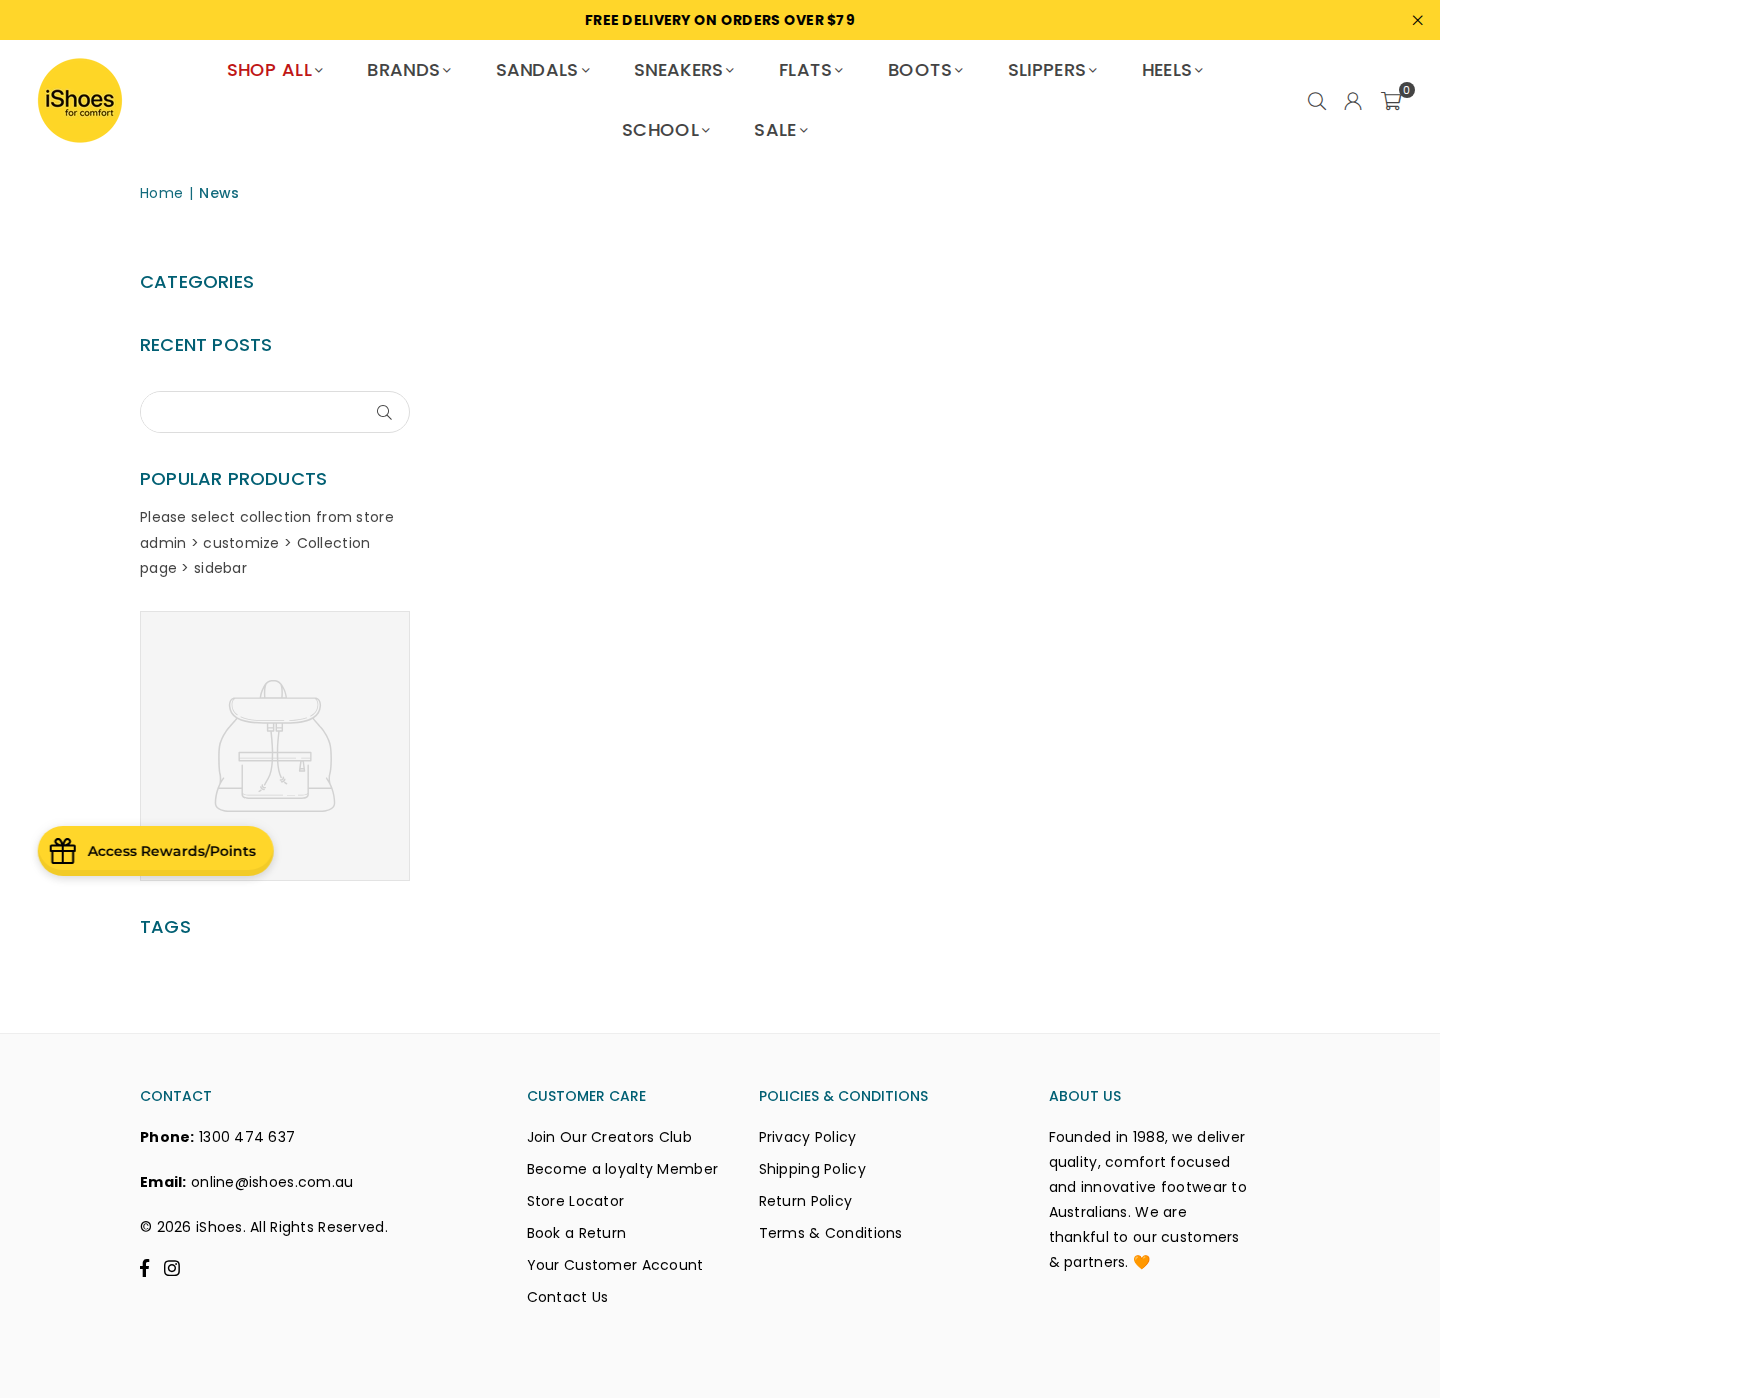The height and width of the screenshot is (1398, 1760).
Task: Open the Instagram social icon
Action: [172, 1268]
